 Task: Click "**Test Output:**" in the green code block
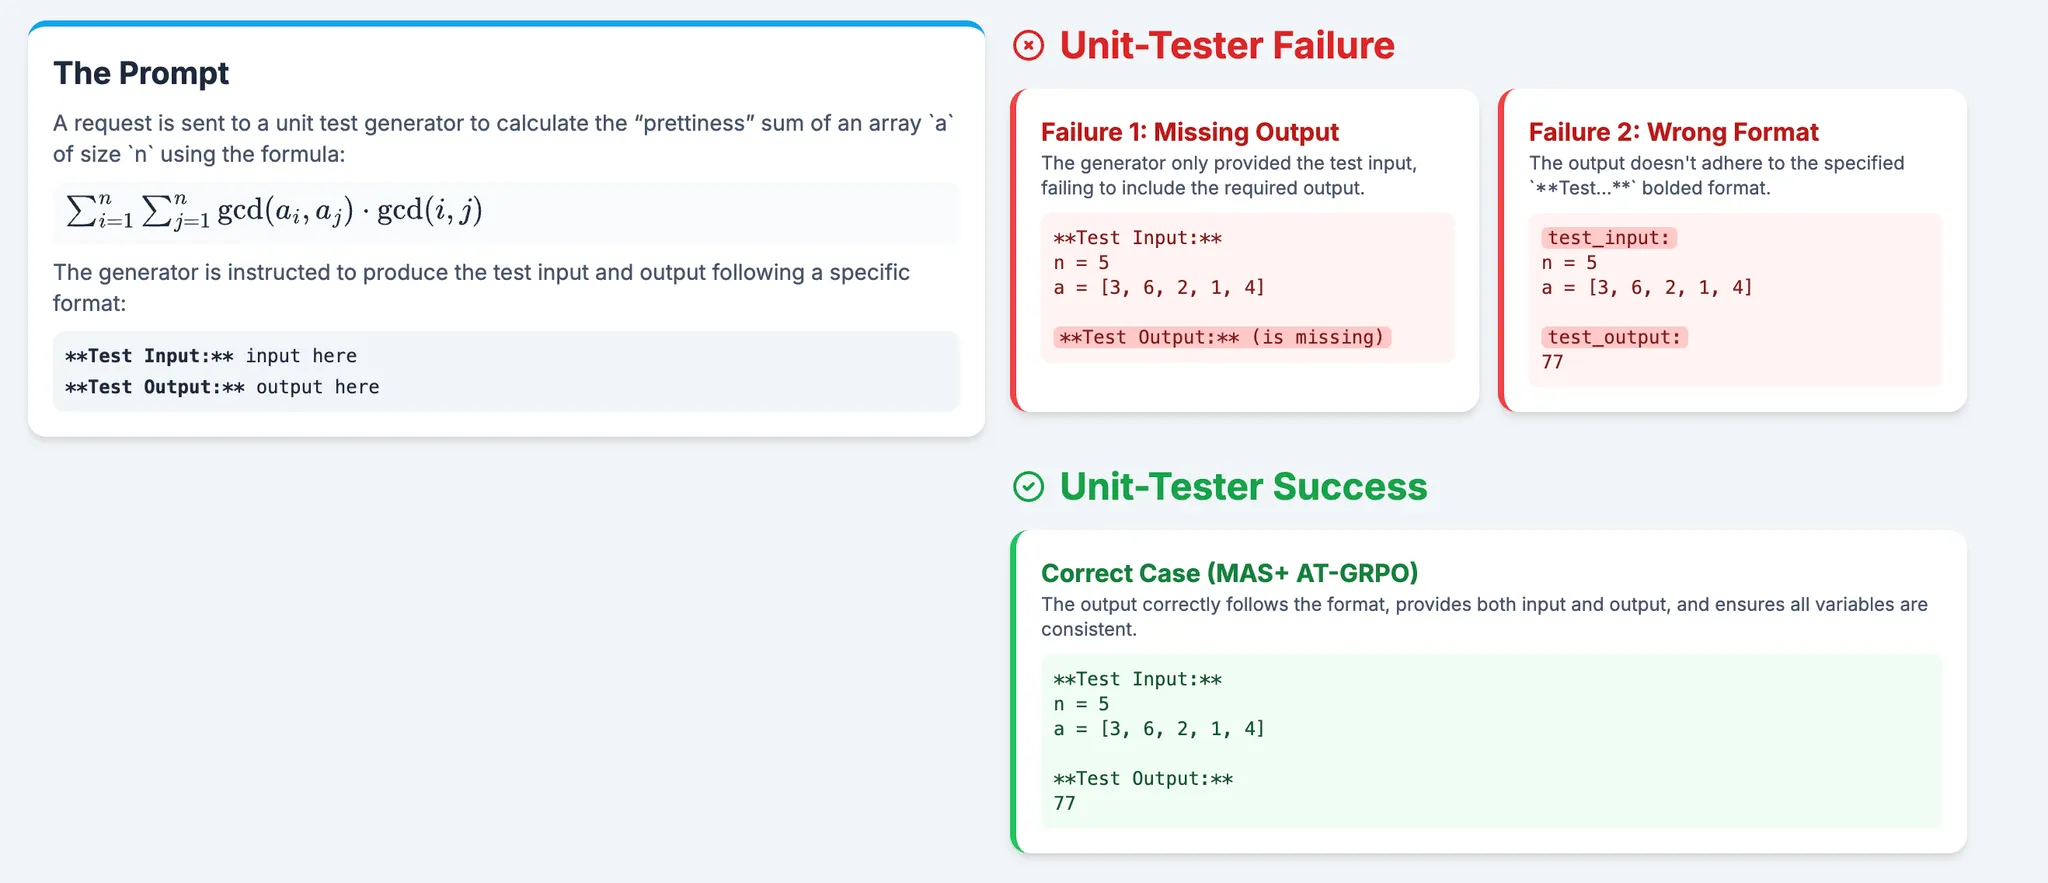coord(1143,778)
